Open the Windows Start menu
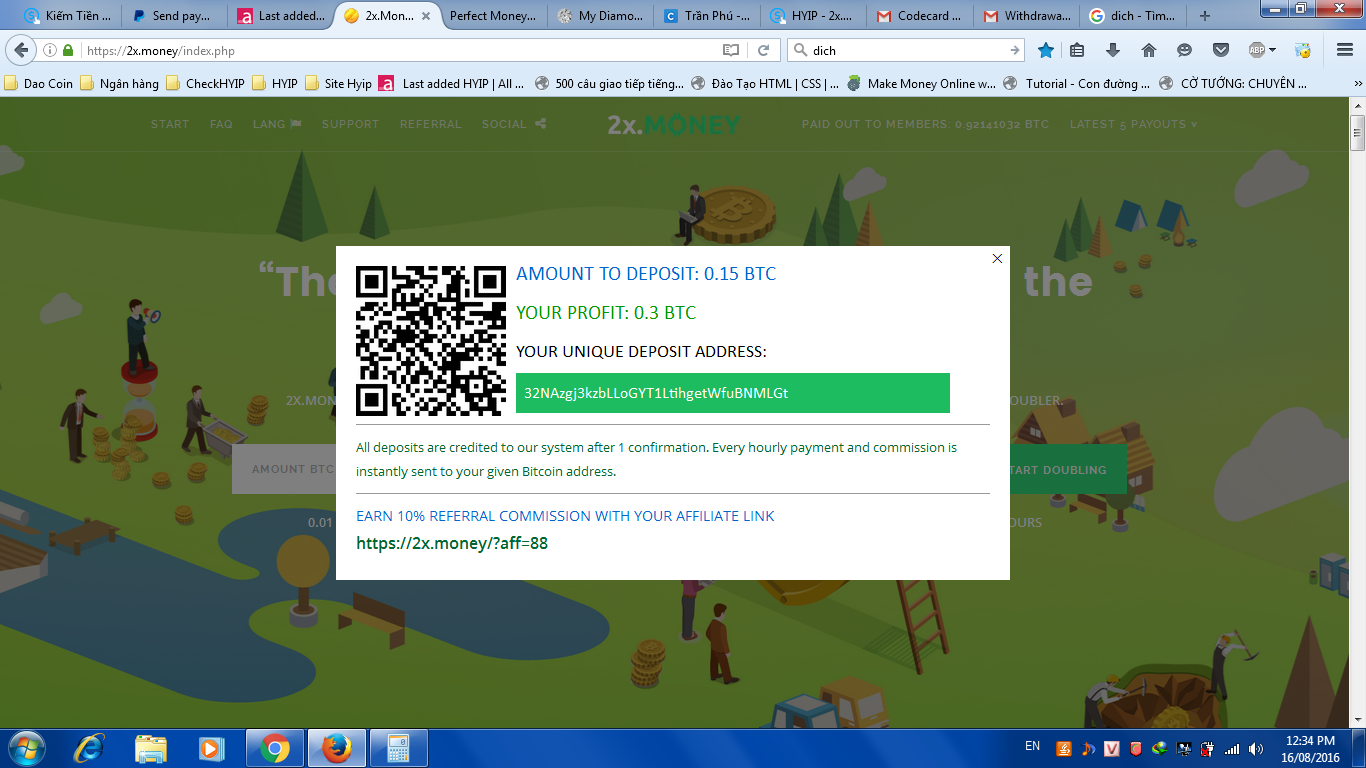1366x768 pixels. (x=25, y=748)
